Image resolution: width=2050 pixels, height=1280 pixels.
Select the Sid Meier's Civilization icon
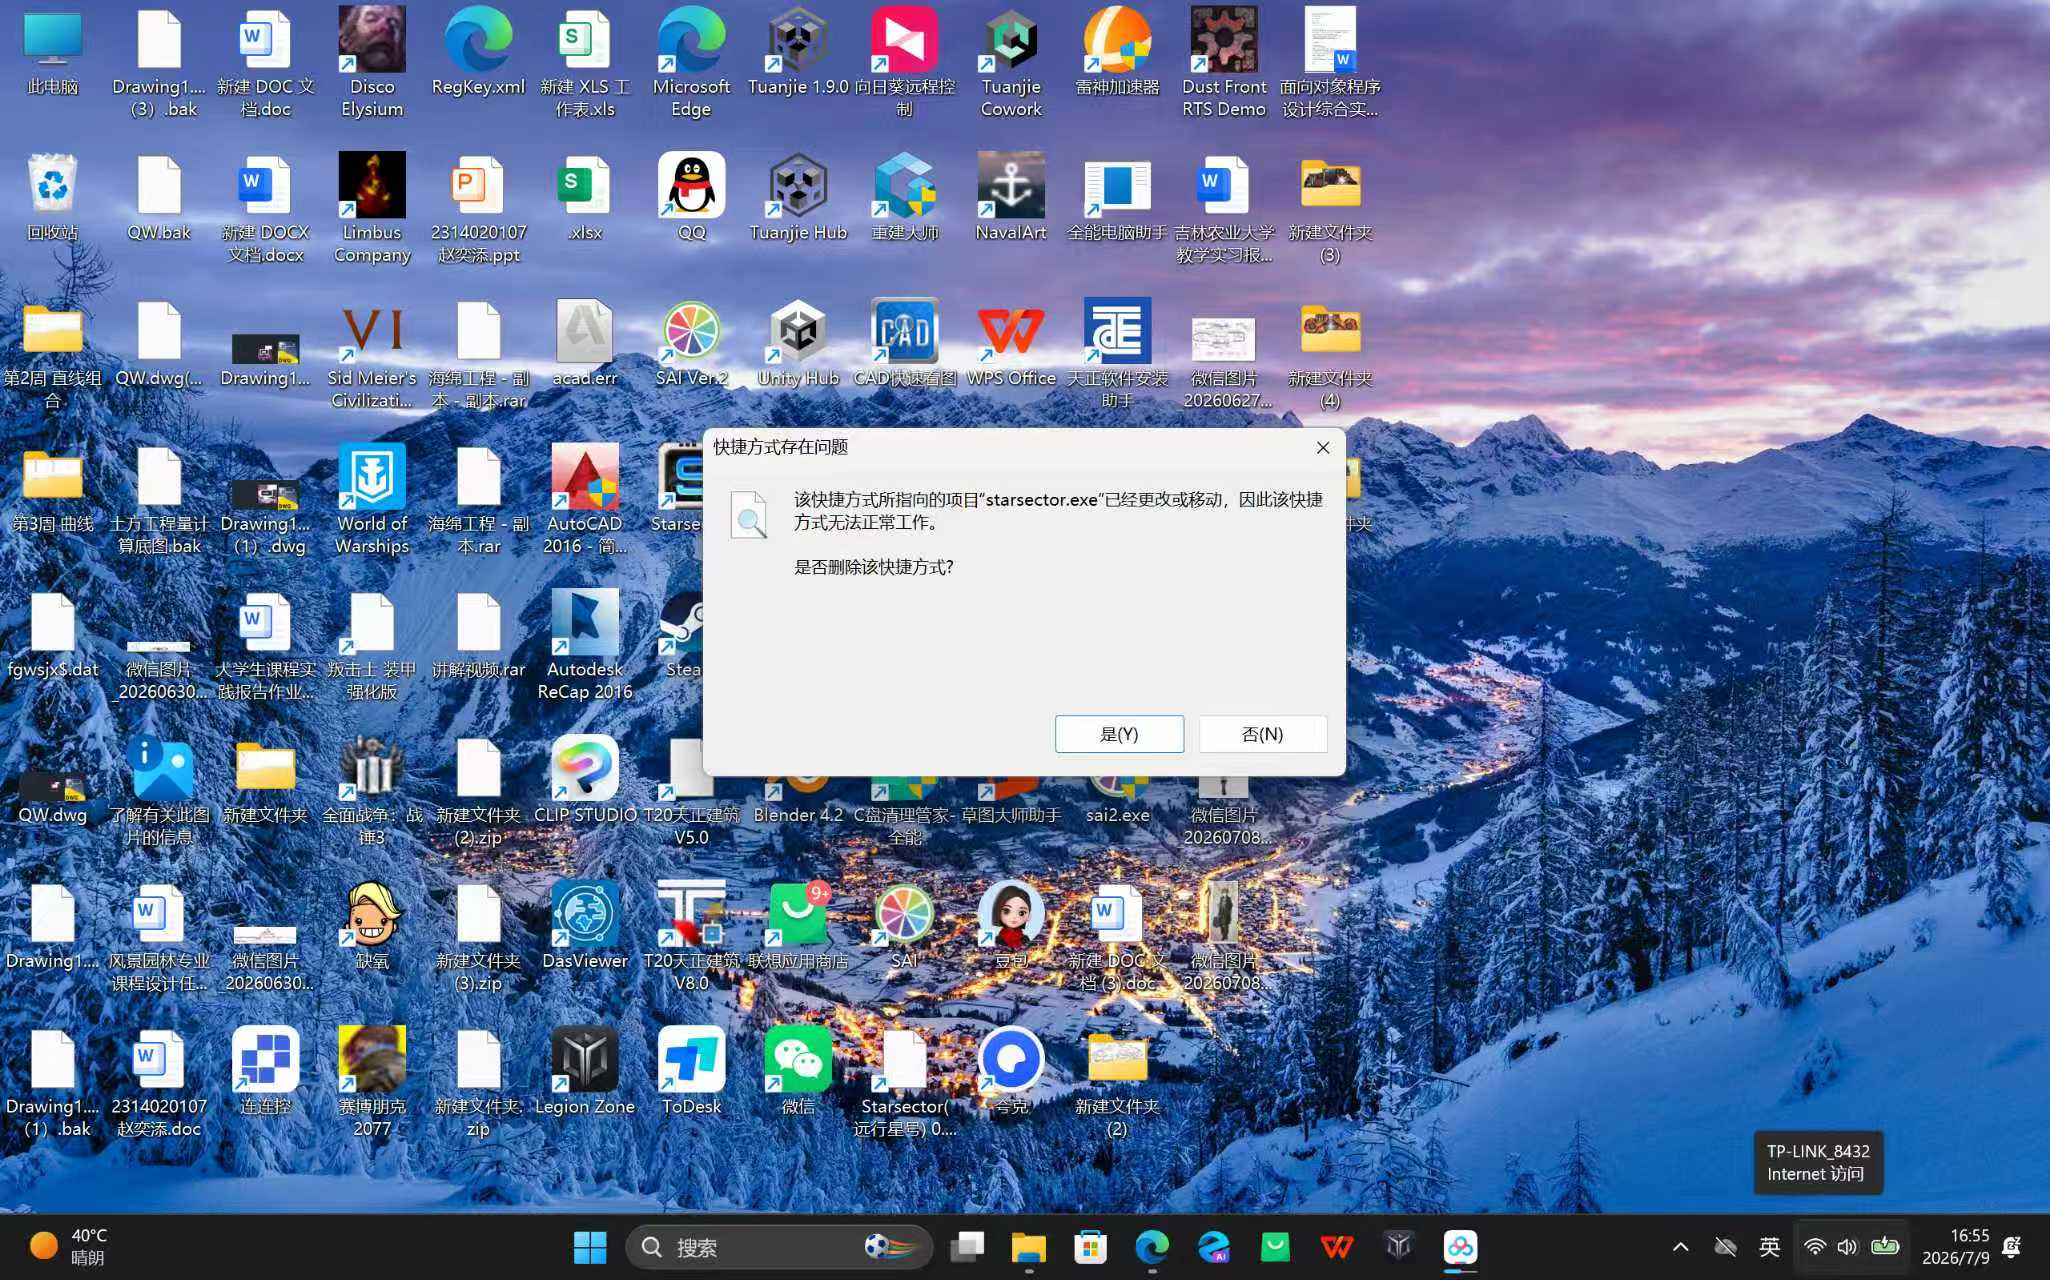point(372,354)
